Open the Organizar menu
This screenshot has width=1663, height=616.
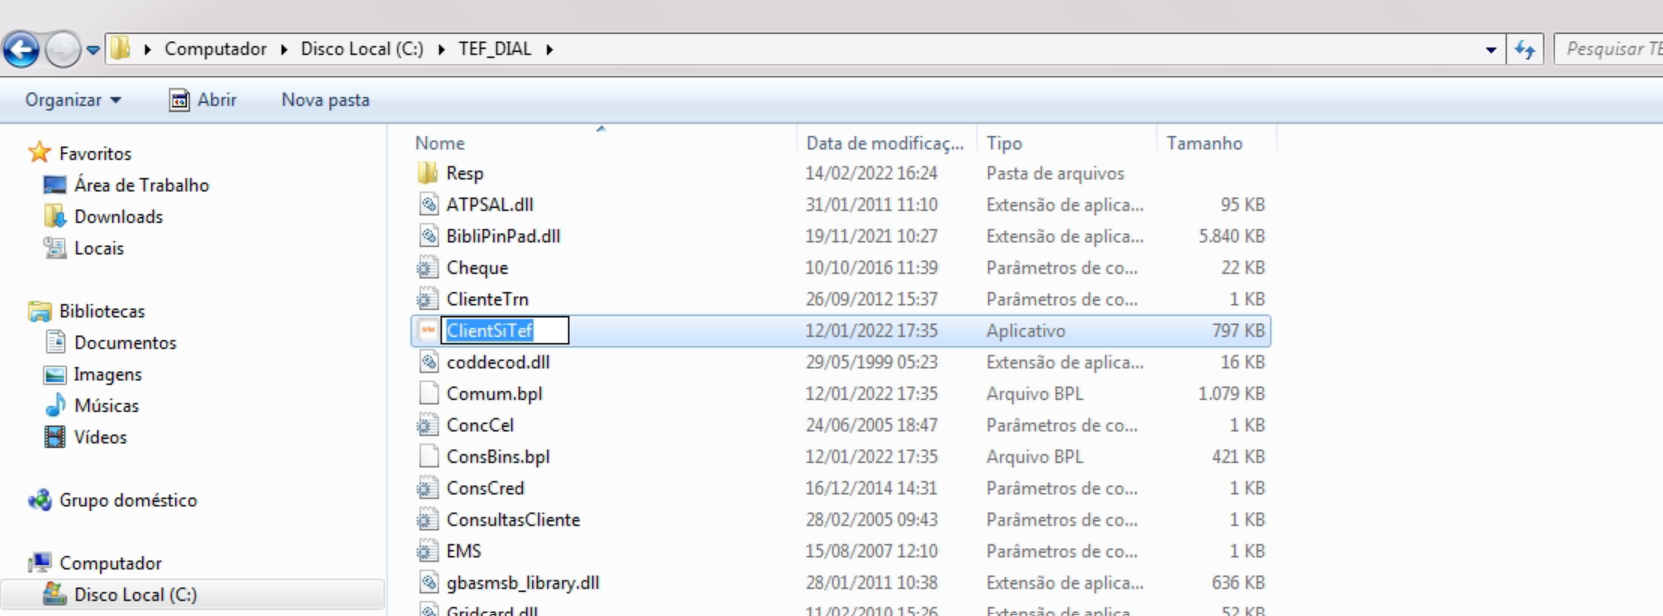click(73, 100)
